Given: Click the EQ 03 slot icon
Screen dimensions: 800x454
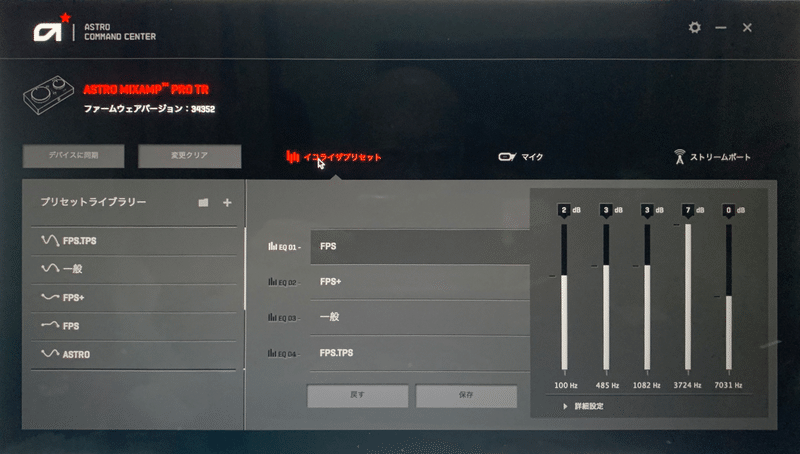Looking at the screenshot, I should pyautogui.click(x=272, y=317).
